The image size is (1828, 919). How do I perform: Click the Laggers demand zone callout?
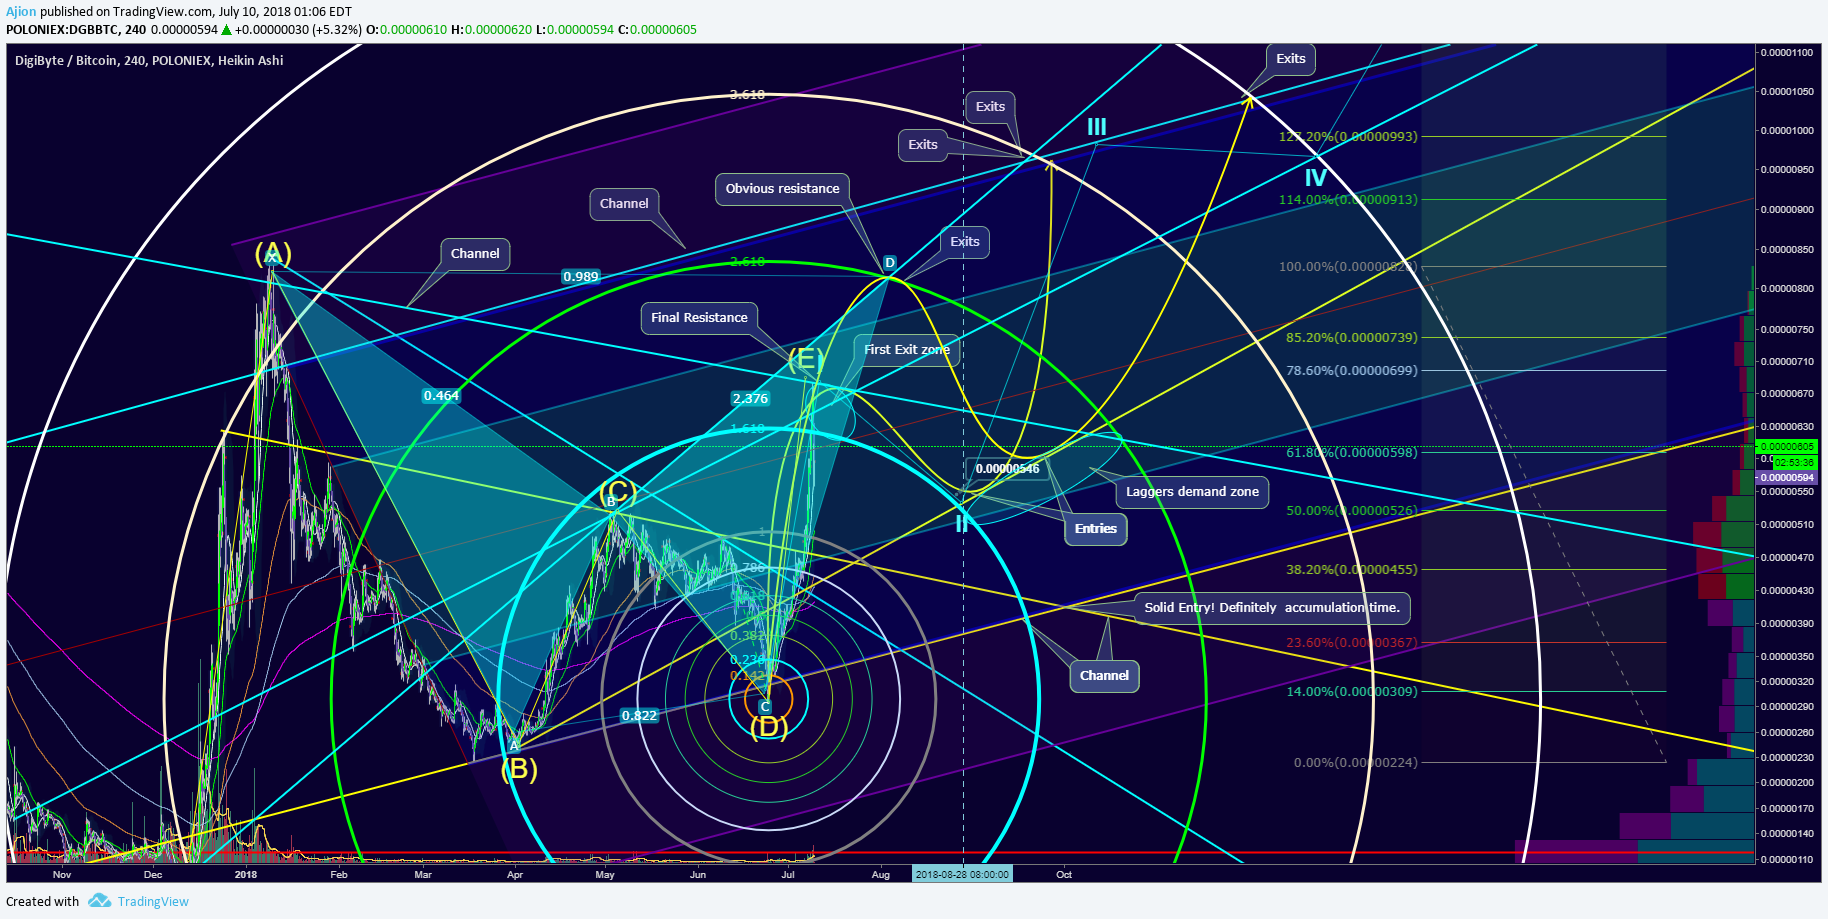tap(1192, 492)
